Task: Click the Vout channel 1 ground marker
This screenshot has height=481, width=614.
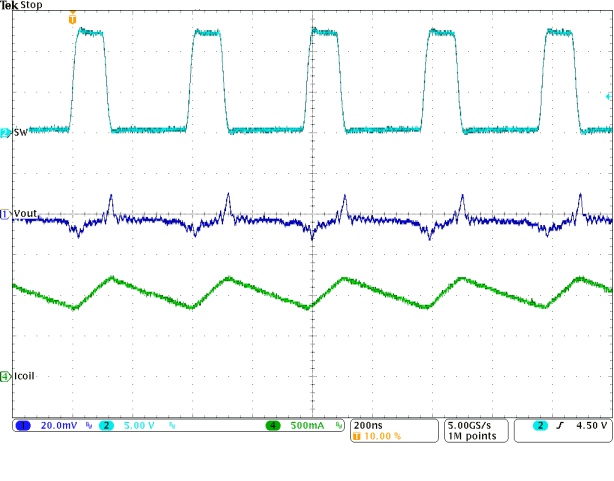Action: click(x=6, y=214)
